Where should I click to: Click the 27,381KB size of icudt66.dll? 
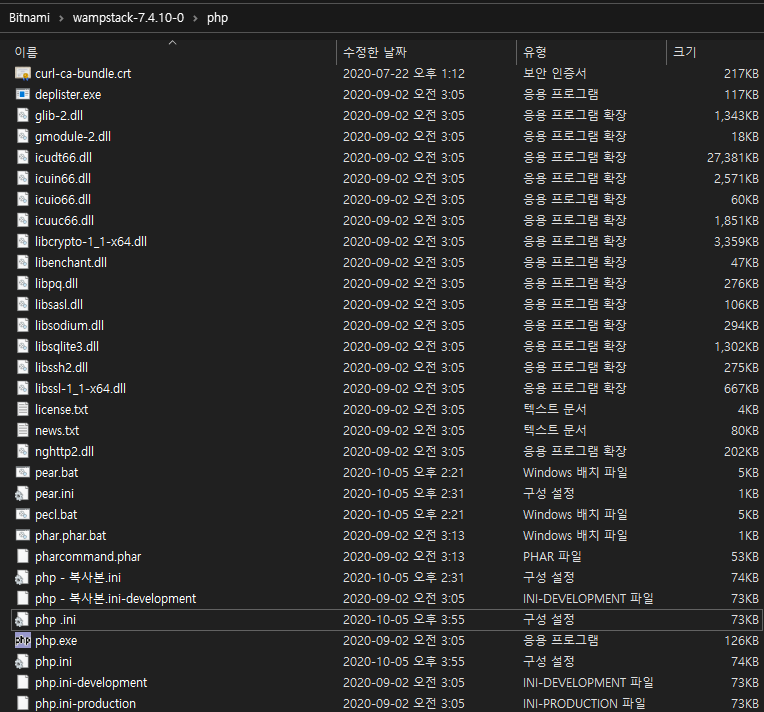733,157
